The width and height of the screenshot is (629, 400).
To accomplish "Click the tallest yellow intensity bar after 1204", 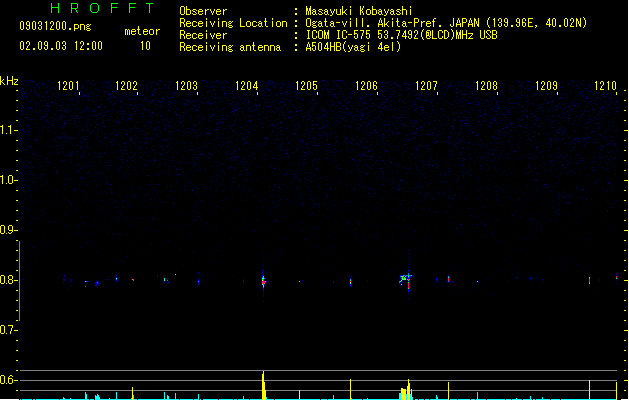I will pyautogui.click(x=264, y=385).
